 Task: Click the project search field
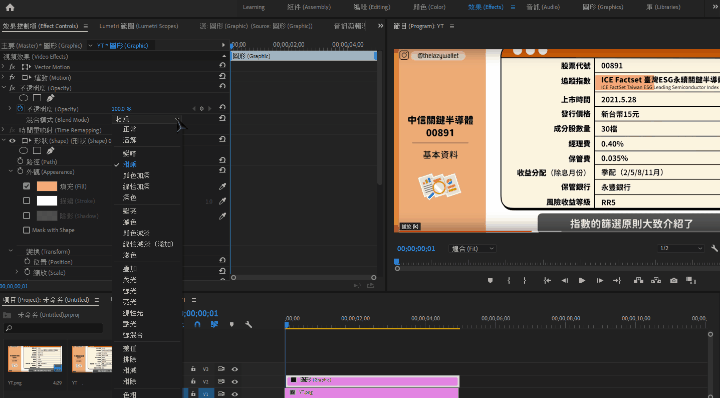[53, 328]
